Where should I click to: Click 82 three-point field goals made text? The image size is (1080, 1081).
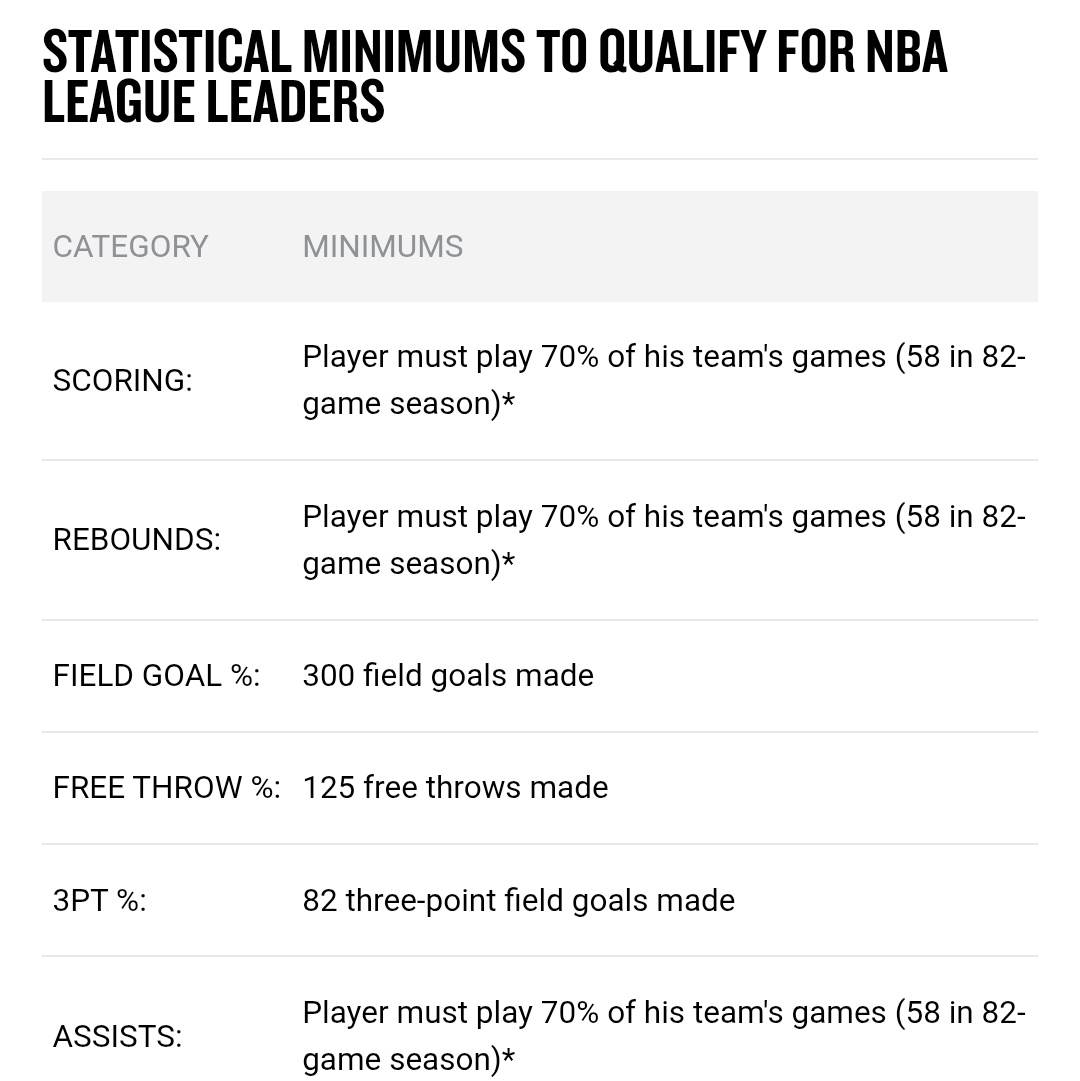click(519, 900)
